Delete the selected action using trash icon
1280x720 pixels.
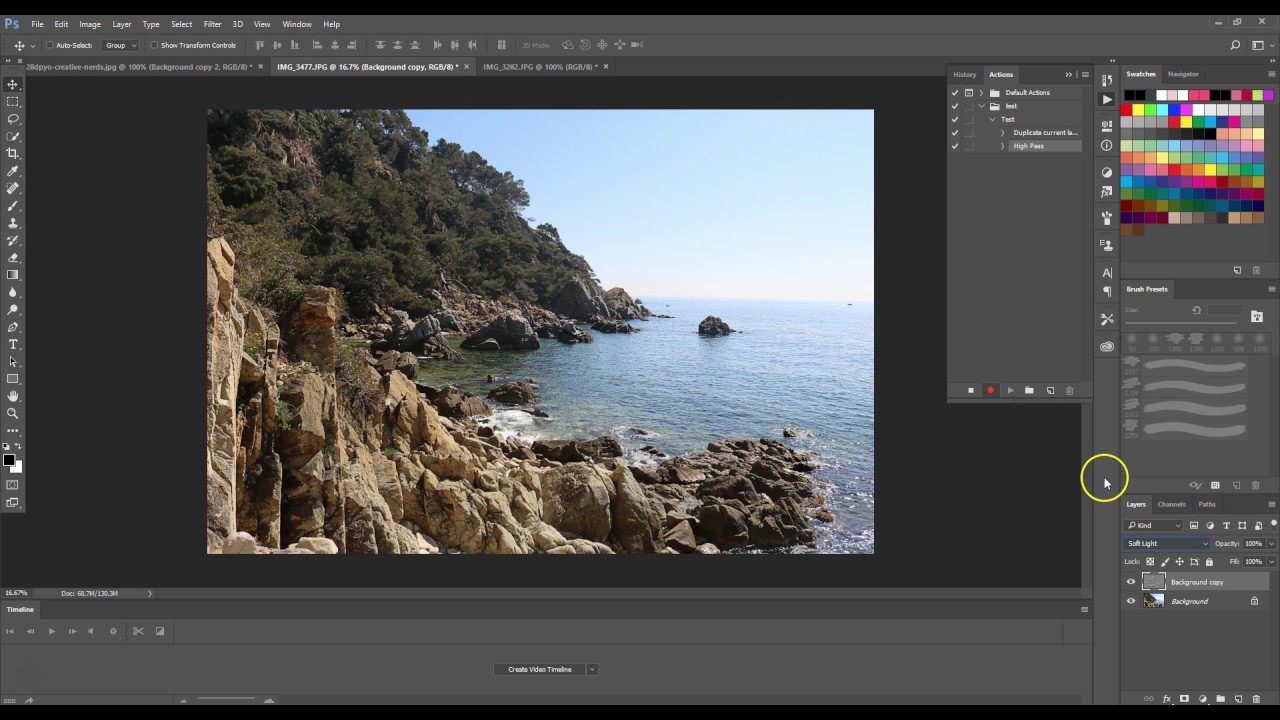point(1069,390)
